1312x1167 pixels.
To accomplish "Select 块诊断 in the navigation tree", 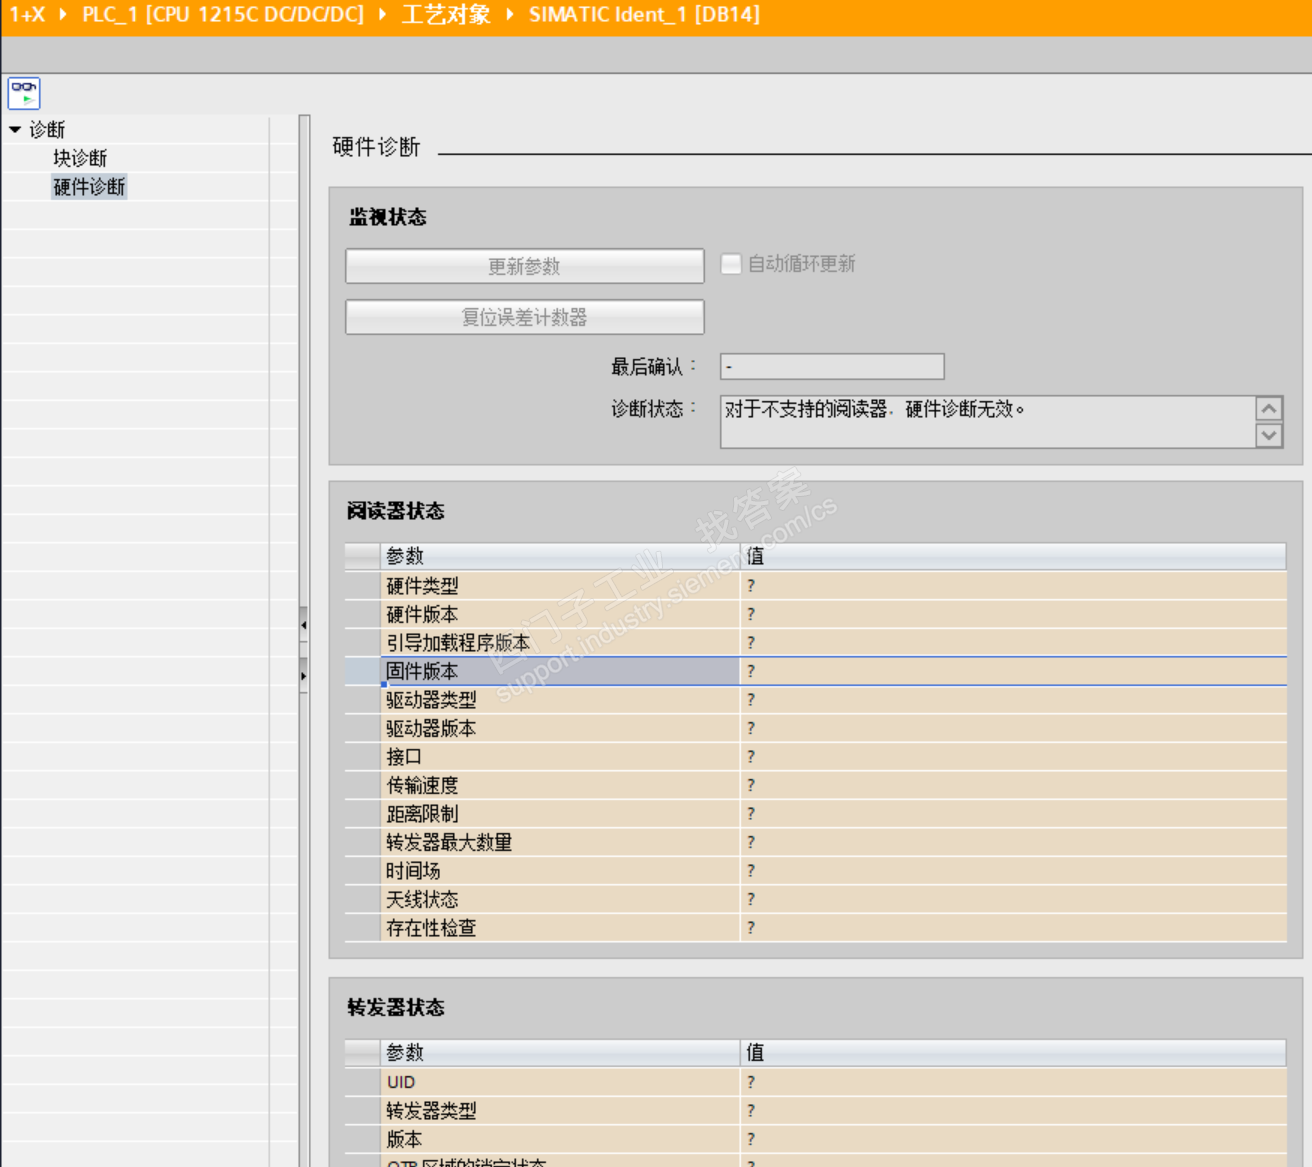I will click(x=80, y=158).
